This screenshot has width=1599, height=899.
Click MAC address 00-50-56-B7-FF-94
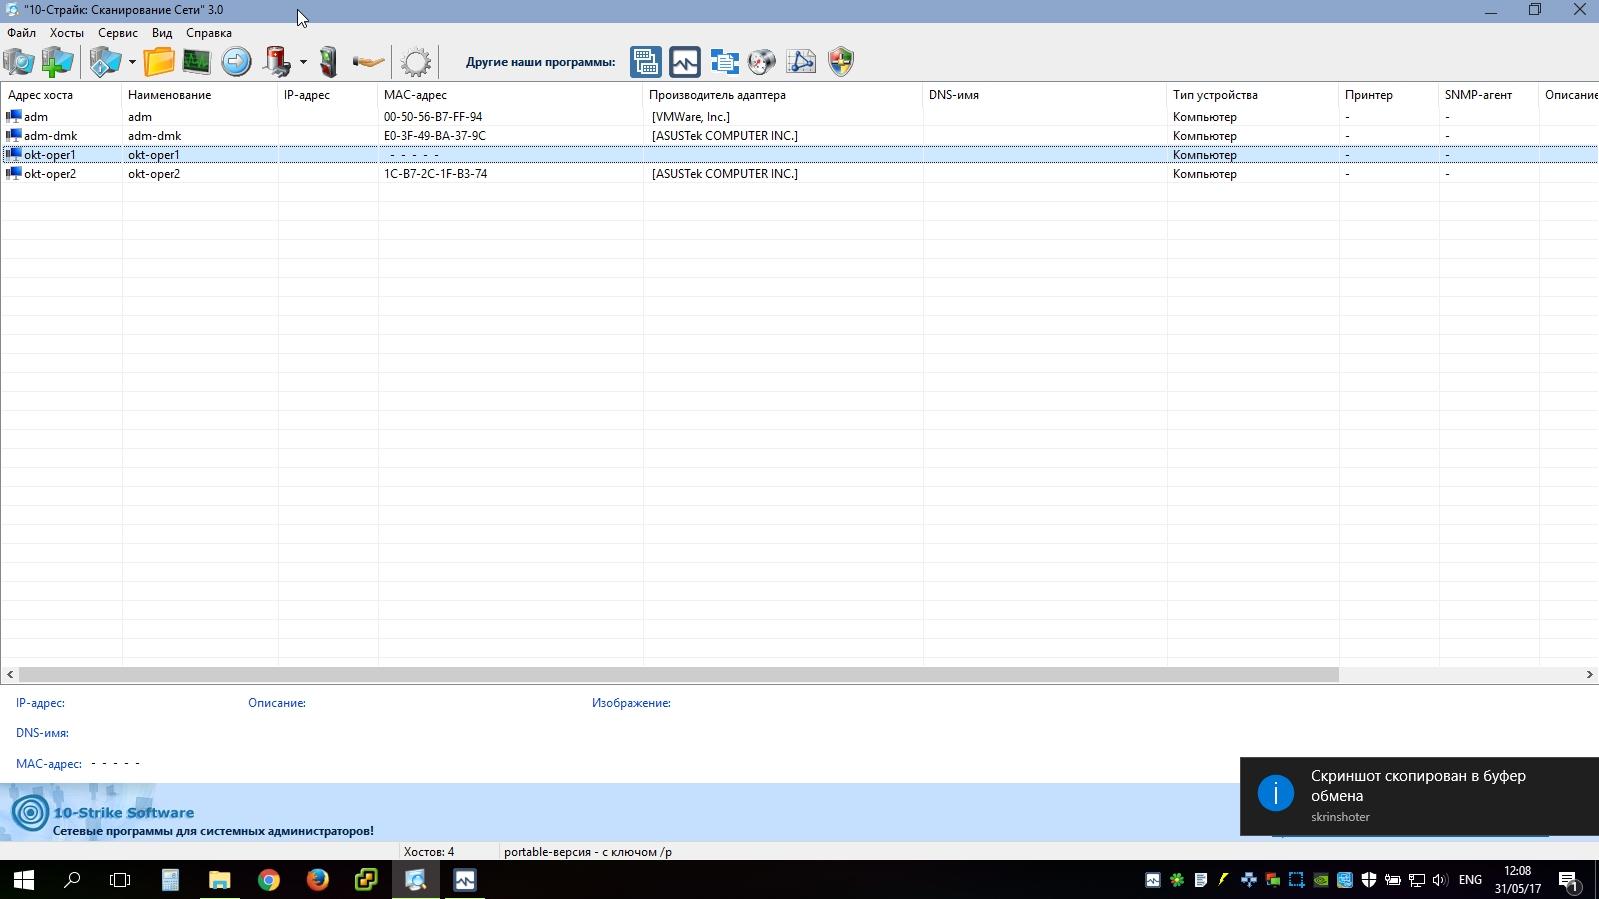click(433, 117)
